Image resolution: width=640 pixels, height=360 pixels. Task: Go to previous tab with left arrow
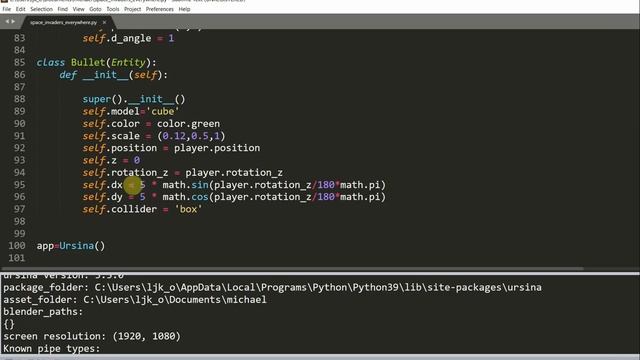coord(7,22)
